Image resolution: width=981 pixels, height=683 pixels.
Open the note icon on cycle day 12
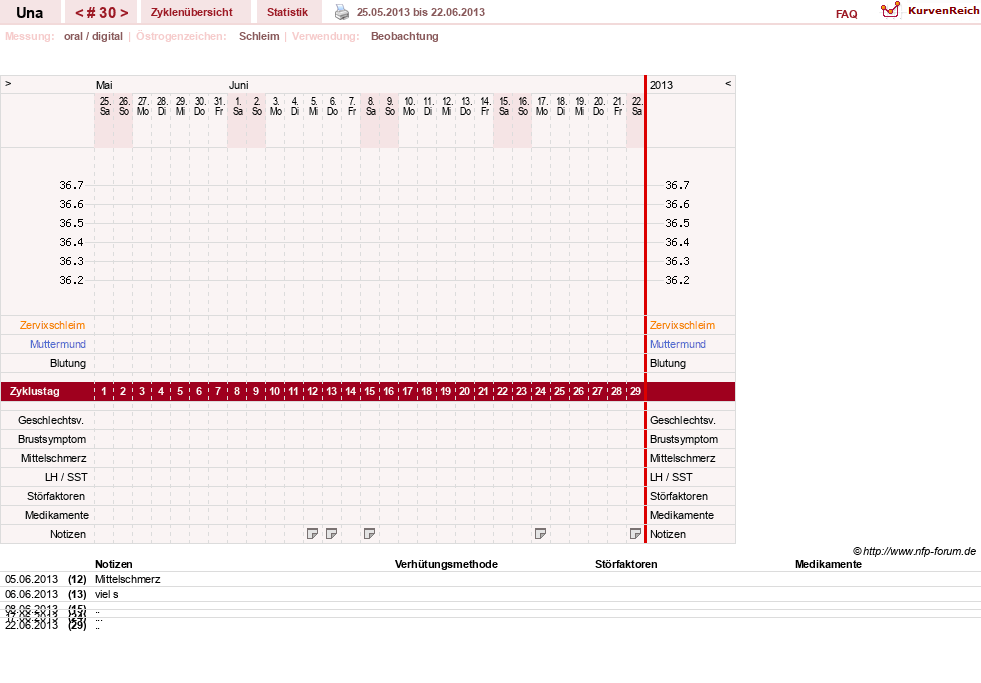(x=312, y=534)
